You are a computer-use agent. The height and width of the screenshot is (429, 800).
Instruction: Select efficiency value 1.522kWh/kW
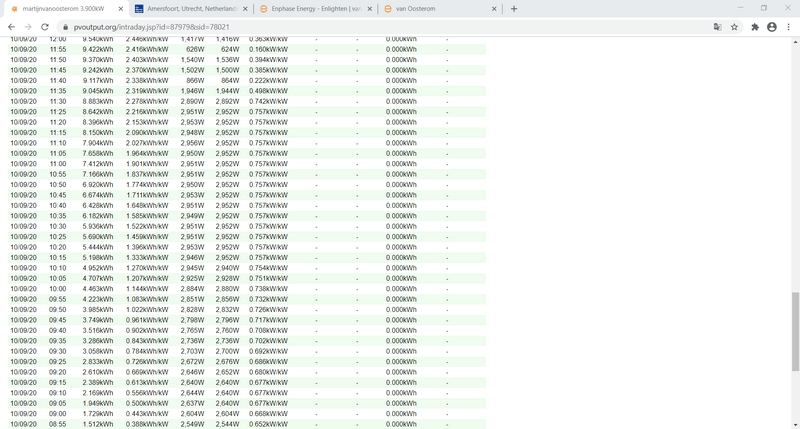click(147, 226)
